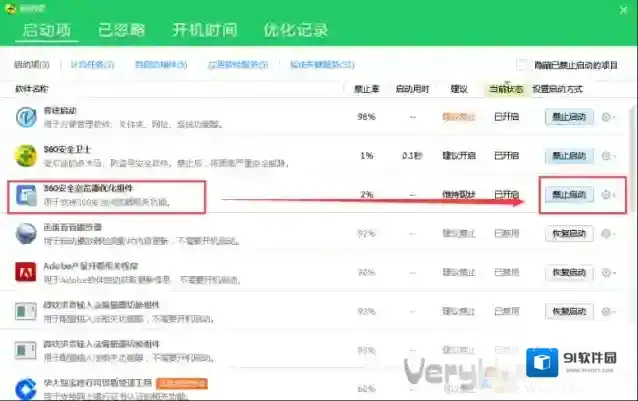Screen dimensions: 638x401
Task: Click 恢复启动 for the Adobe entry
Action: [x=567, y=272]
